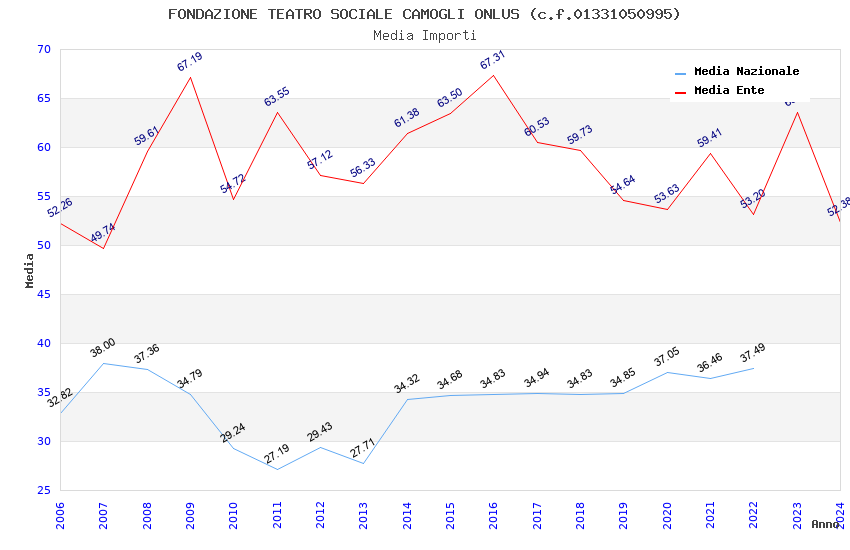Click the 34.85 data label
The image size is (850, 550).
point(623,378)
